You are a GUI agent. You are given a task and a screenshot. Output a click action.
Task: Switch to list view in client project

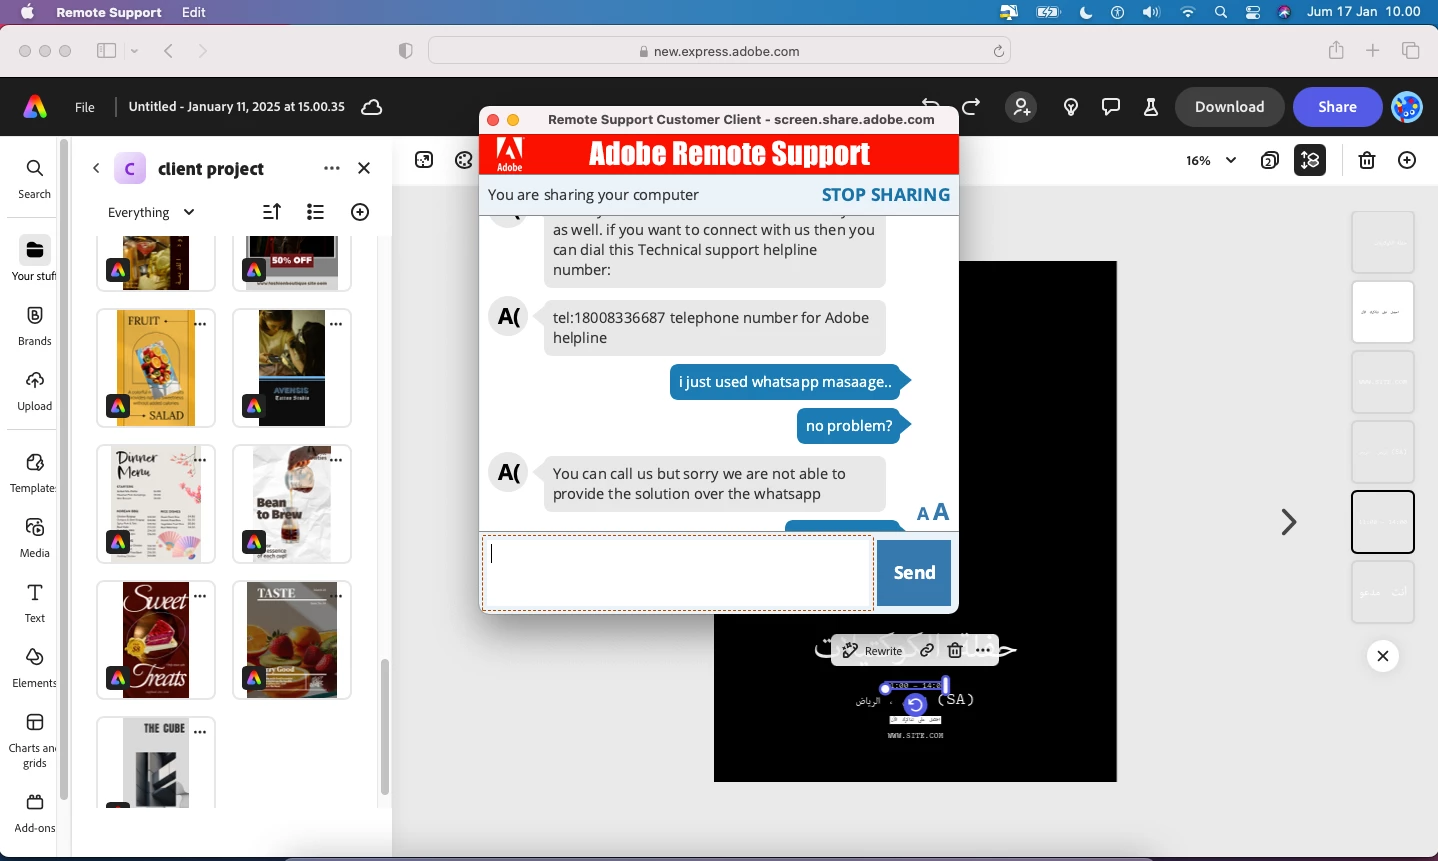click(316, 212)
